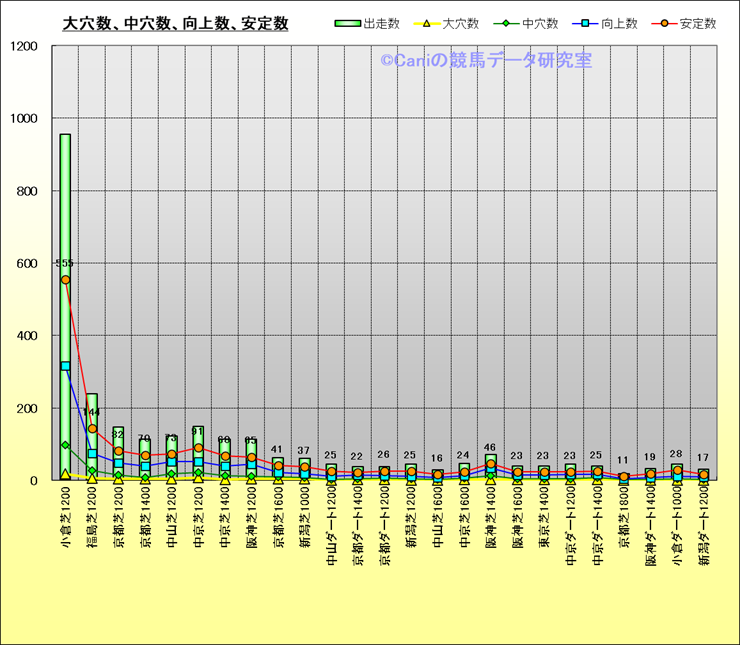Viewport: 740px width, 645px height.
Task: Click the 安定数 legend text label
Action: 697,23
